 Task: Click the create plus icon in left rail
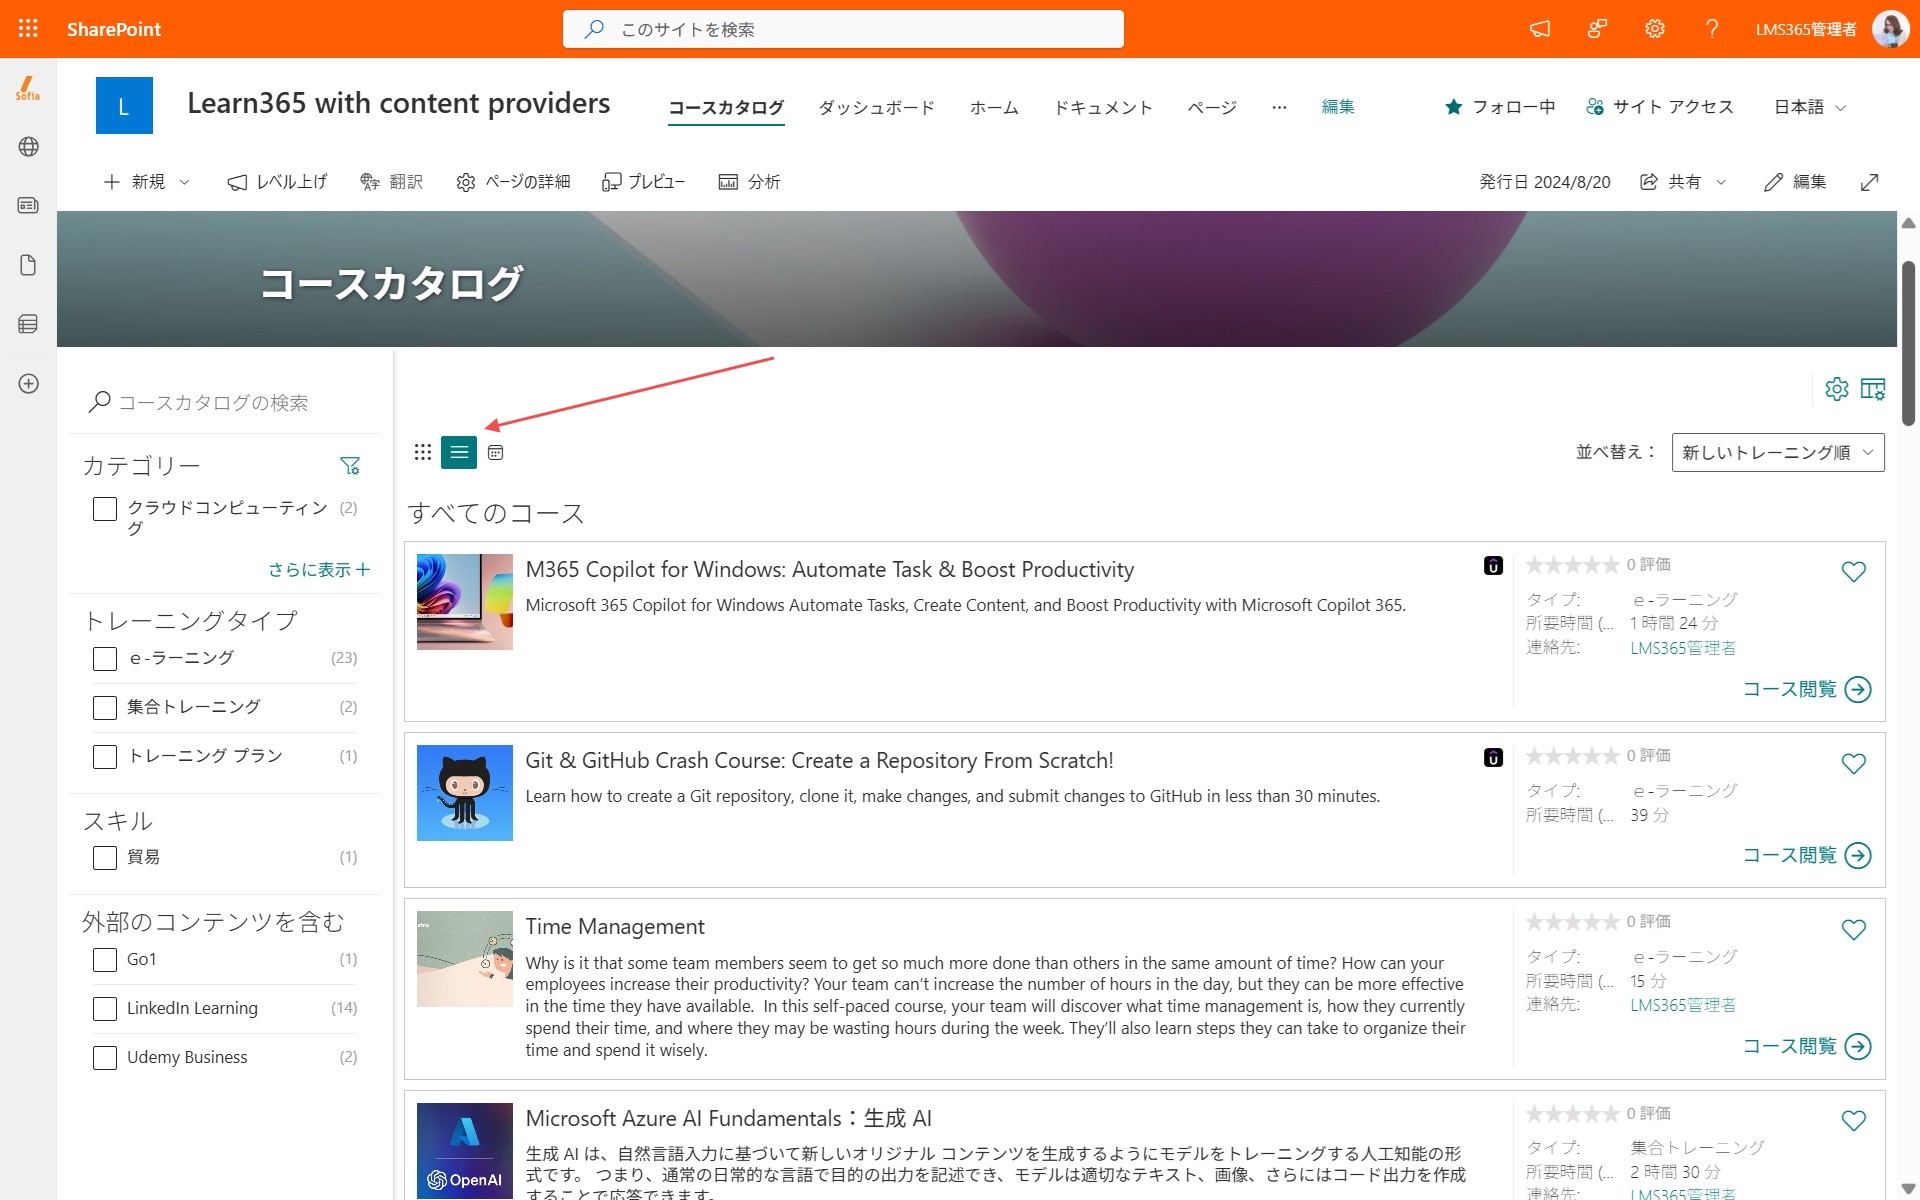(x=28, y=384)
